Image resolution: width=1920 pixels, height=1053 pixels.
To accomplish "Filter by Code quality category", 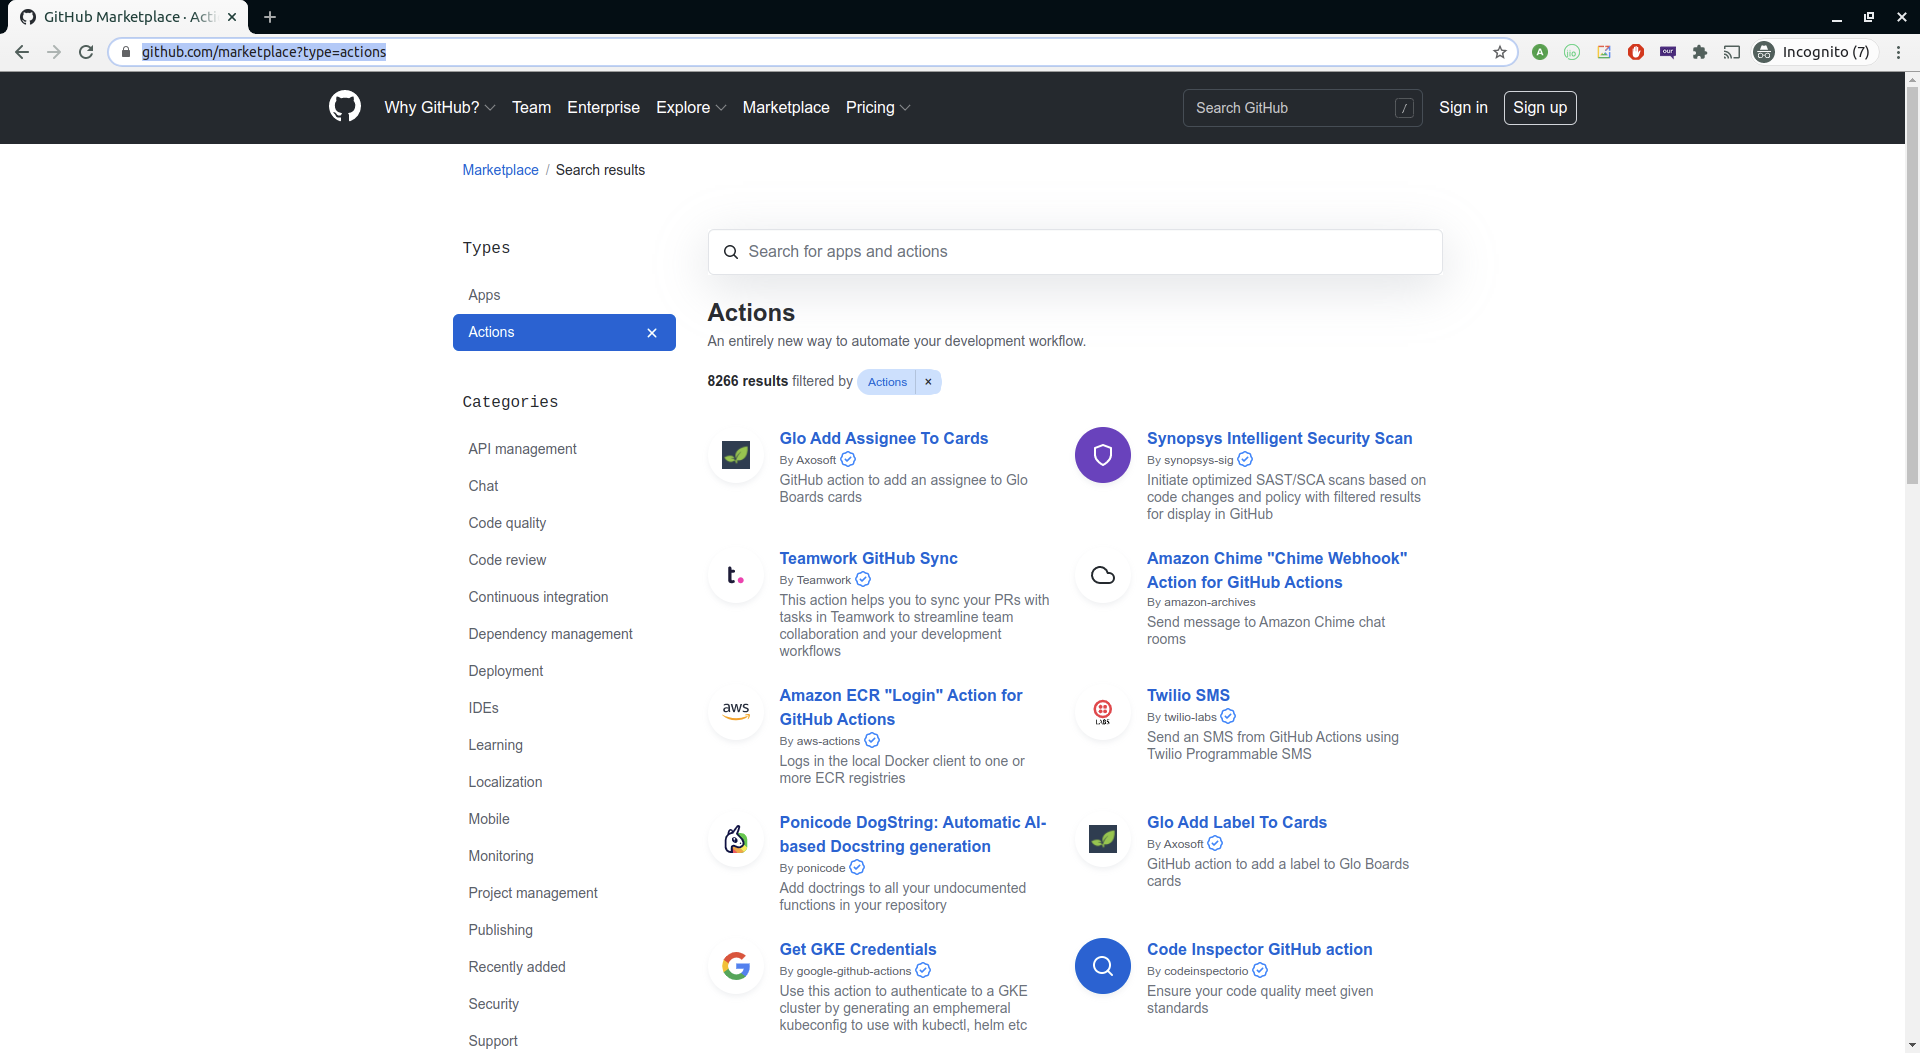I will (507, 523).
